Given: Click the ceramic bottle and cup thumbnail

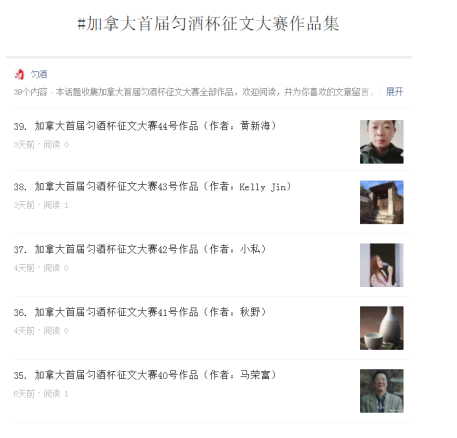Looking at the screenshot, I should [x=382, y=328].
